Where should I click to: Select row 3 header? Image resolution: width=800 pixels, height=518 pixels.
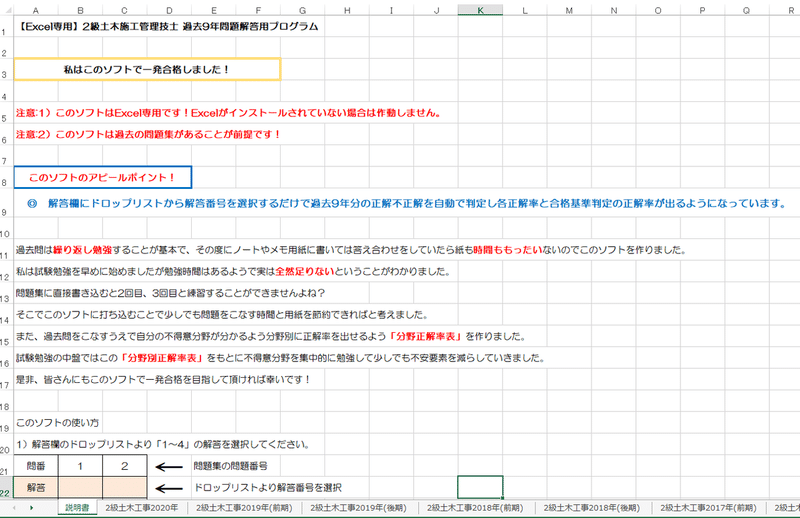point(6,69)
